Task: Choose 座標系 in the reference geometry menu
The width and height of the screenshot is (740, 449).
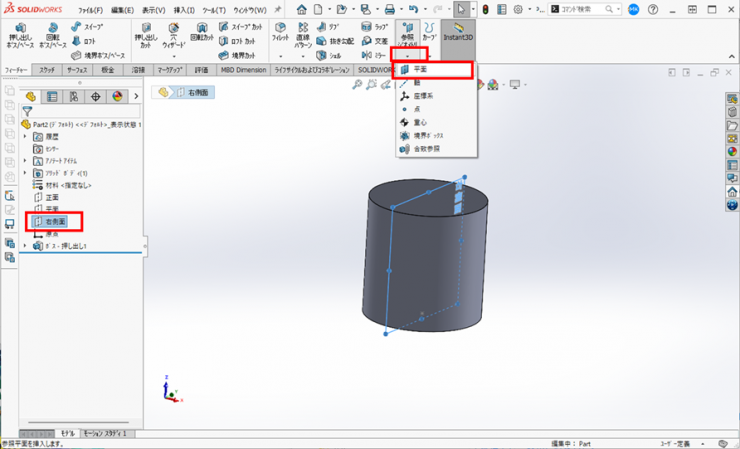Action: pyautogui.click(x=424, y=96)
